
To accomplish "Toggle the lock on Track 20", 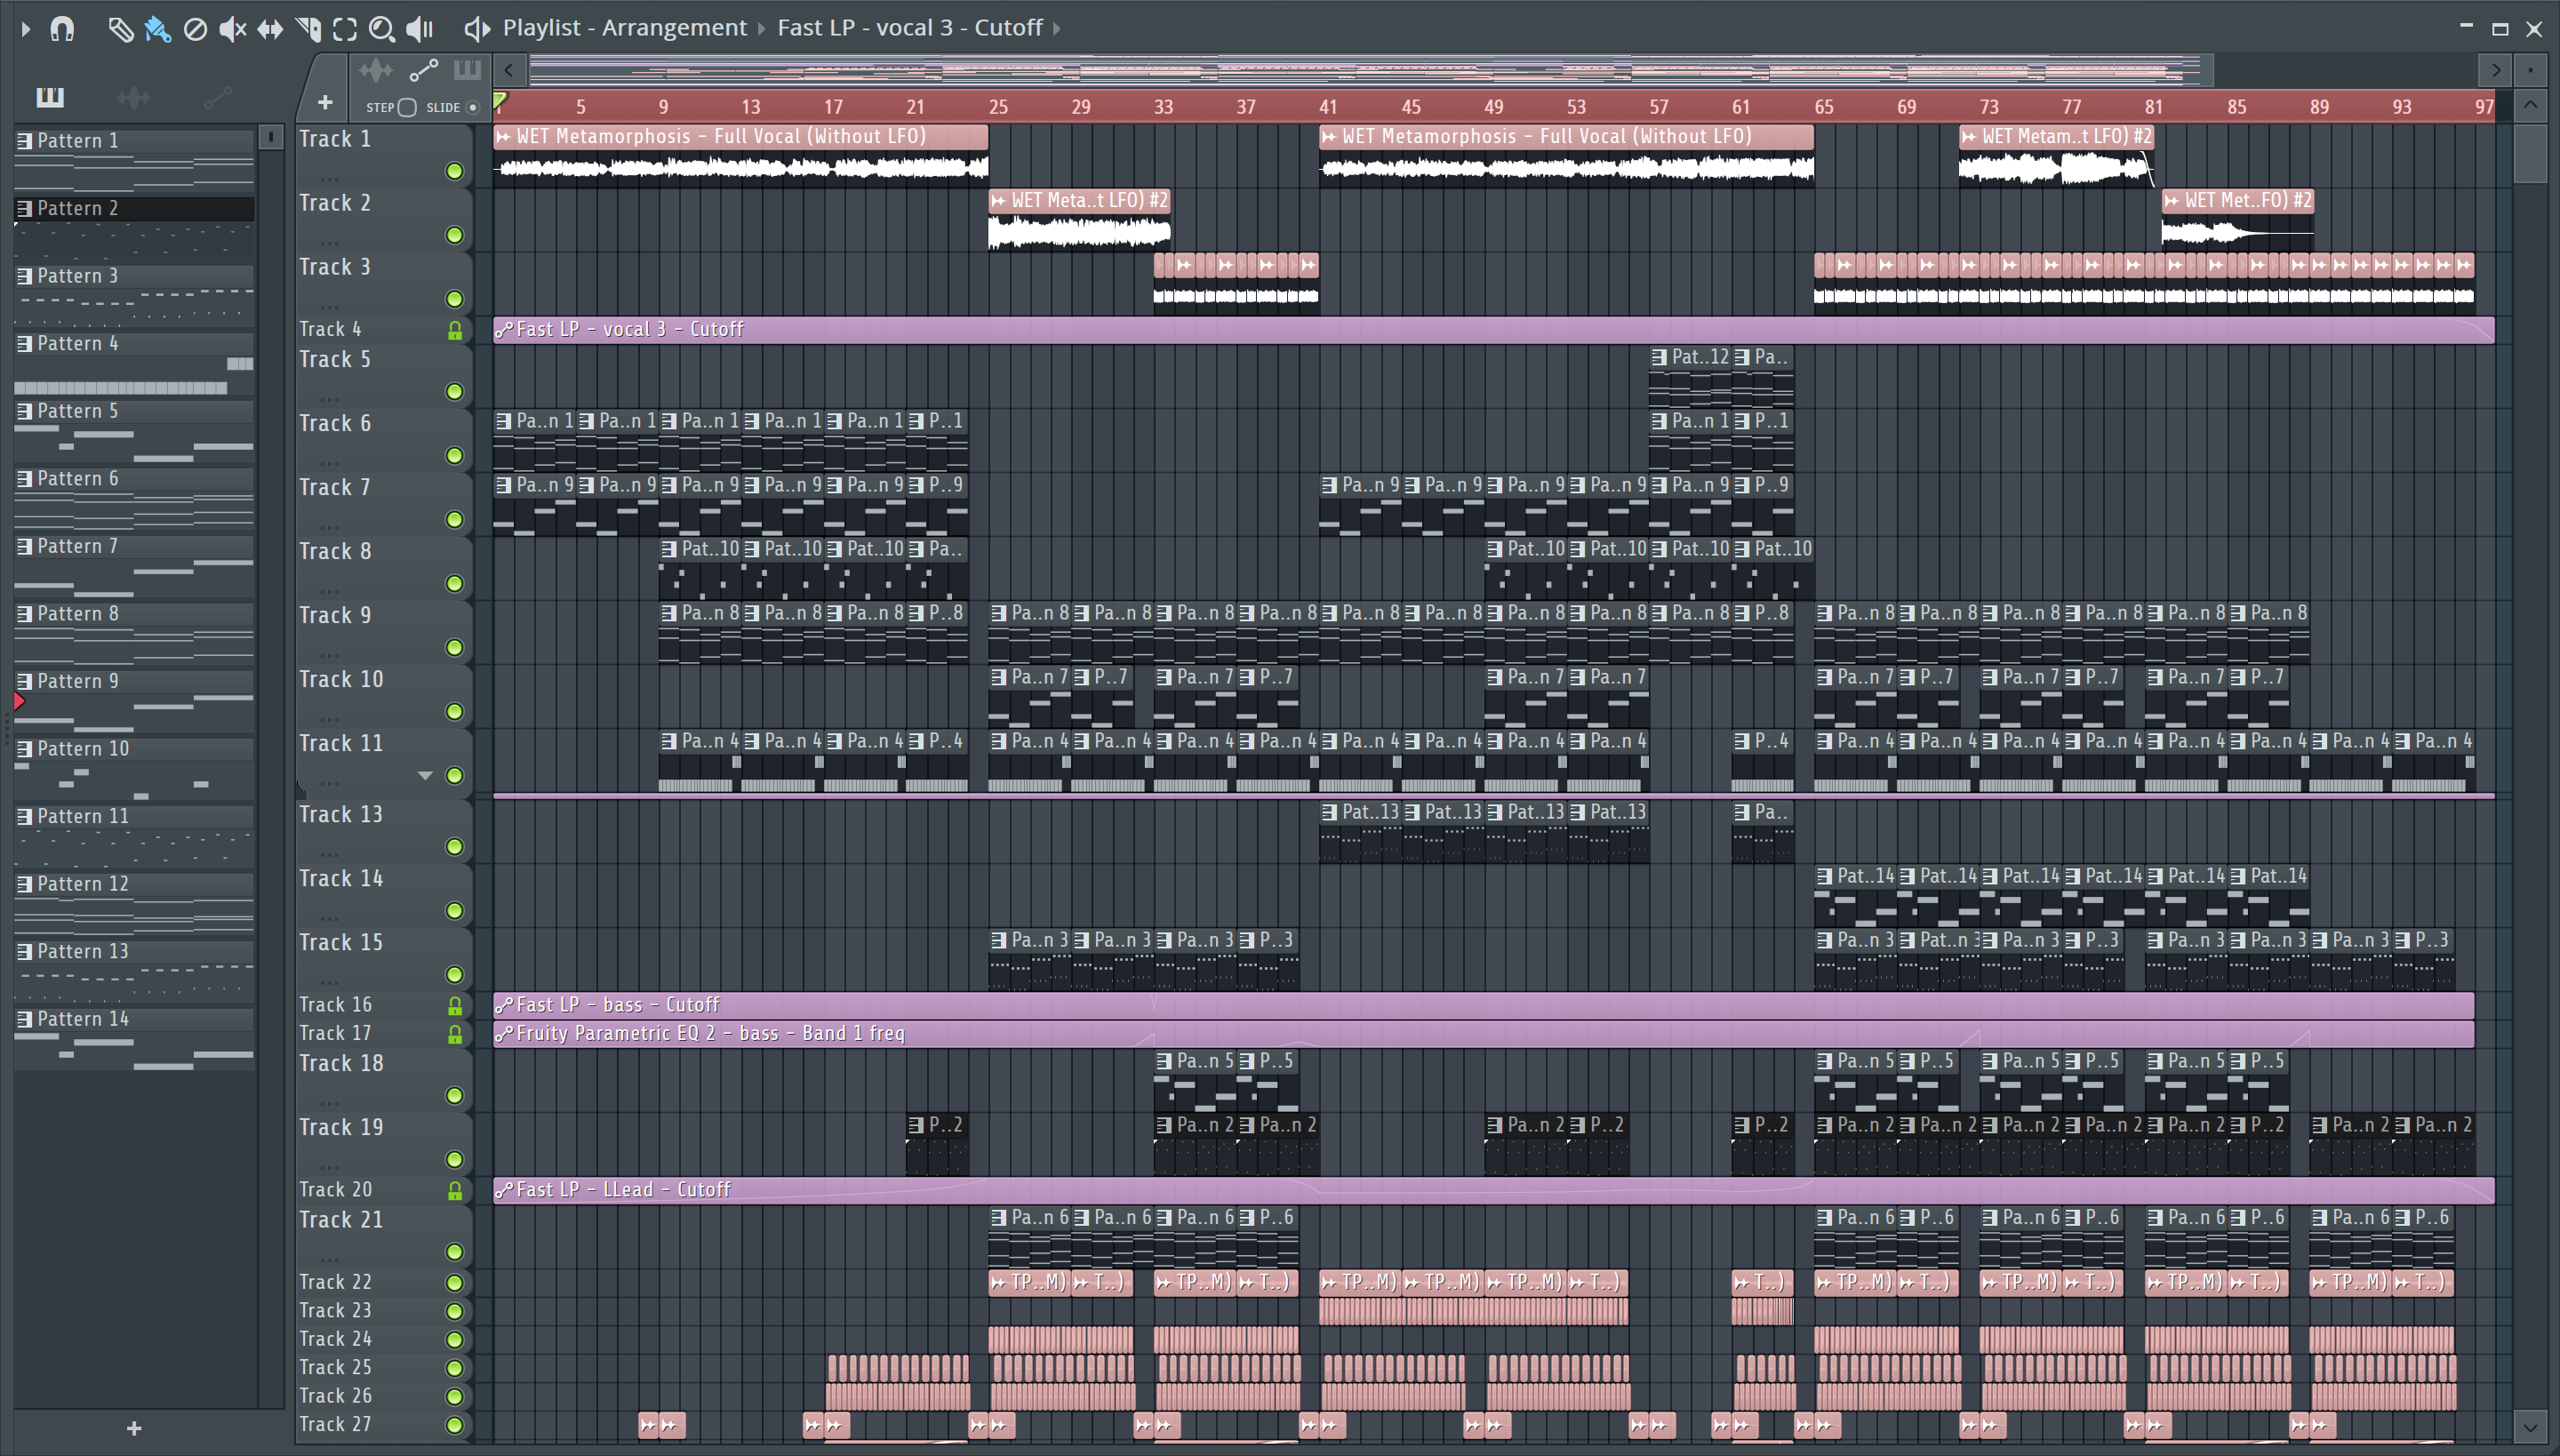I will click(x=455, y=1190).
